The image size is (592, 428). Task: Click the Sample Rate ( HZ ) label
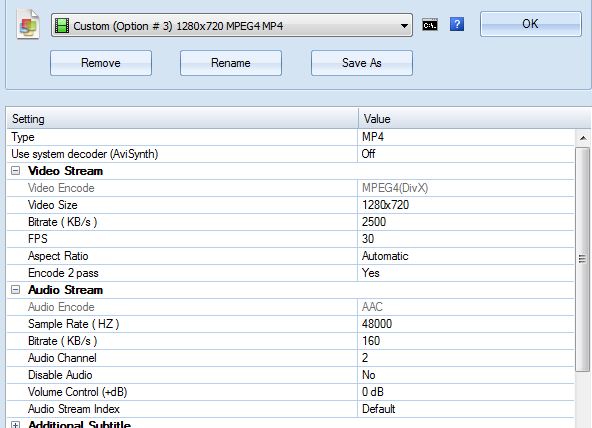coord(74,324)
